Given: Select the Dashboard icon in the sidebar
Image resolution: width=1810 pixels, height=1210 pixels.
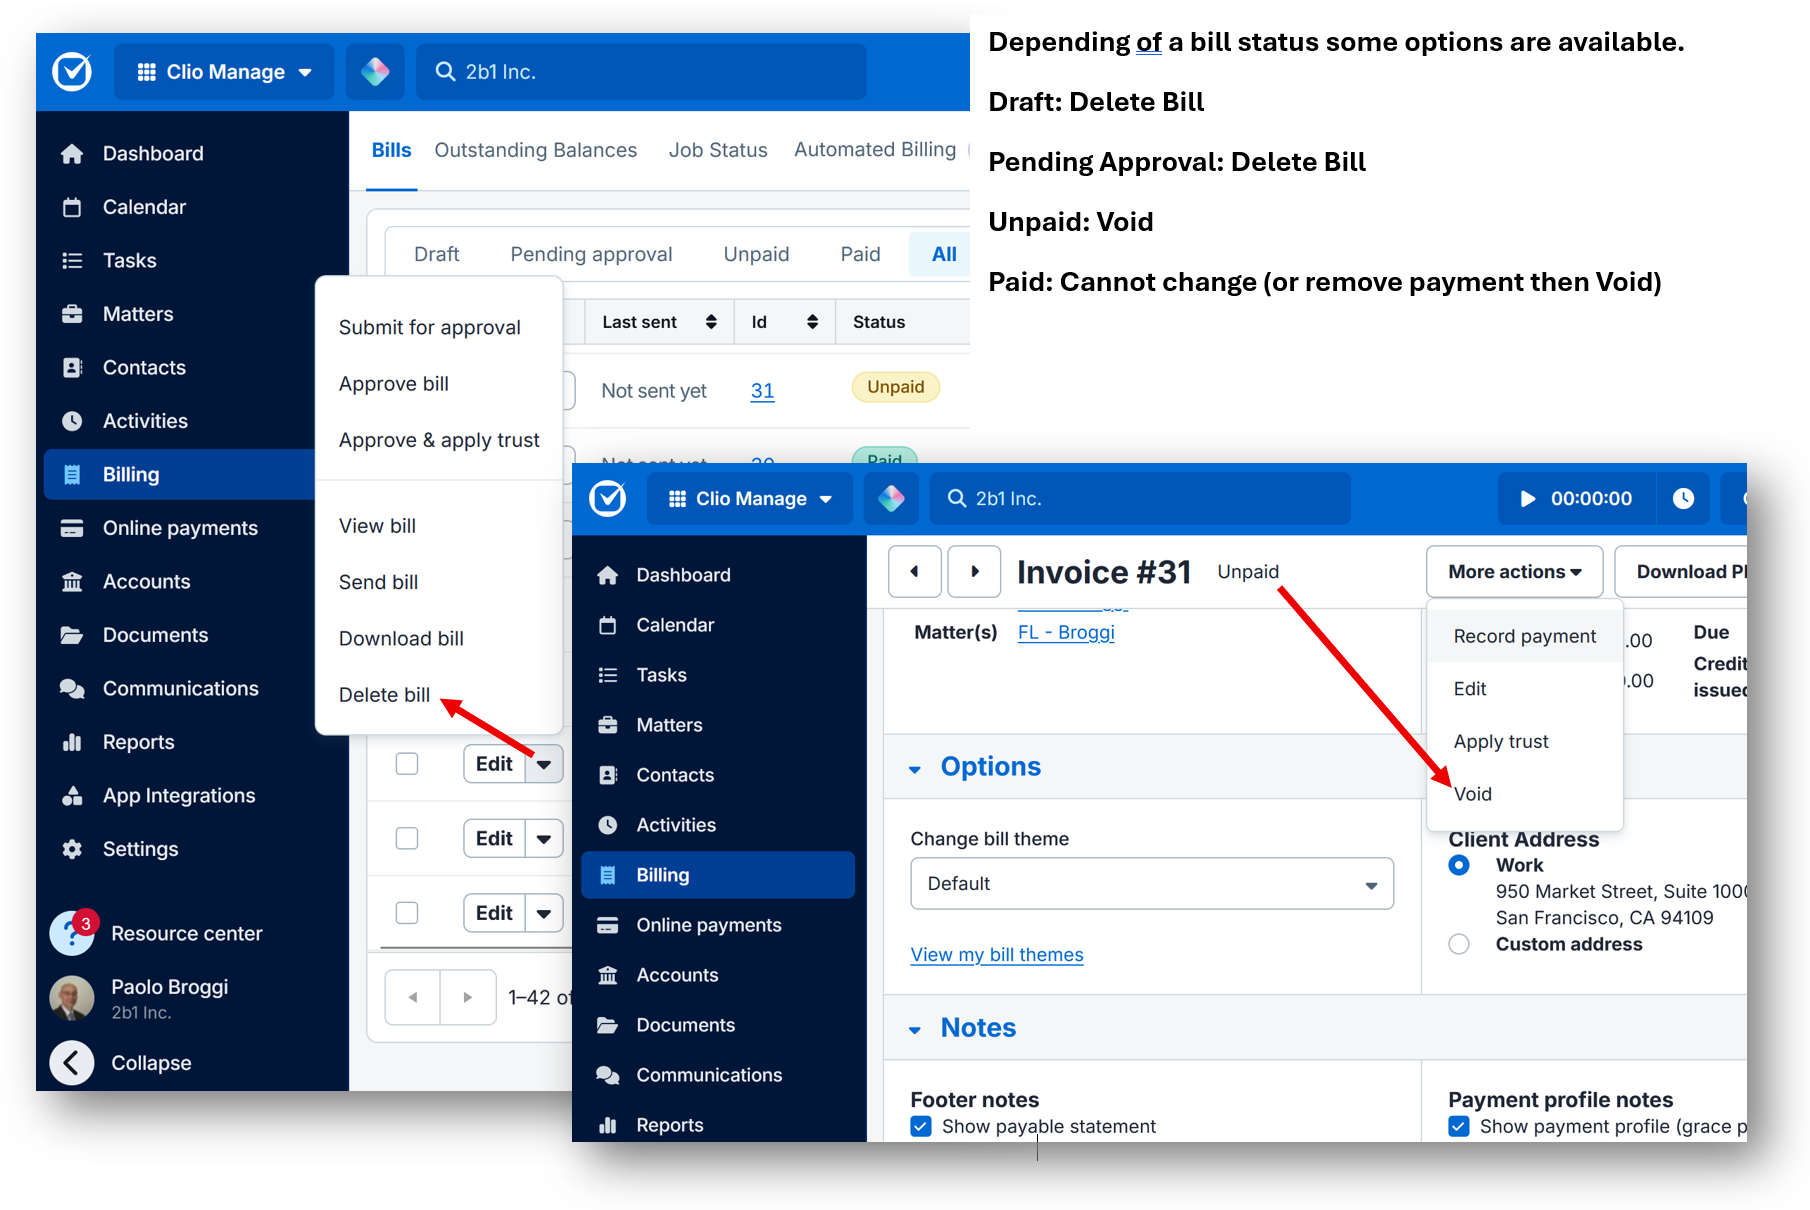Looking at the screenshot, I should pos(609,574).
